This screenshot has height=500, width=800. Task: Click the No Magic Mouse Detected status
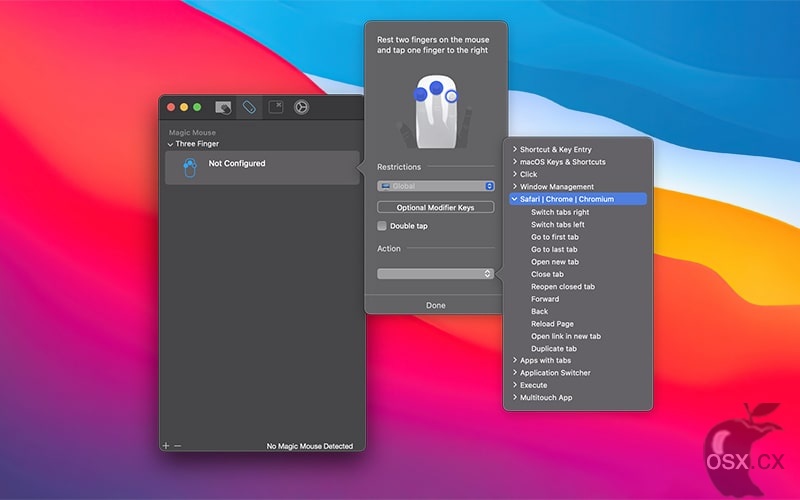click(x=310, y=446)
